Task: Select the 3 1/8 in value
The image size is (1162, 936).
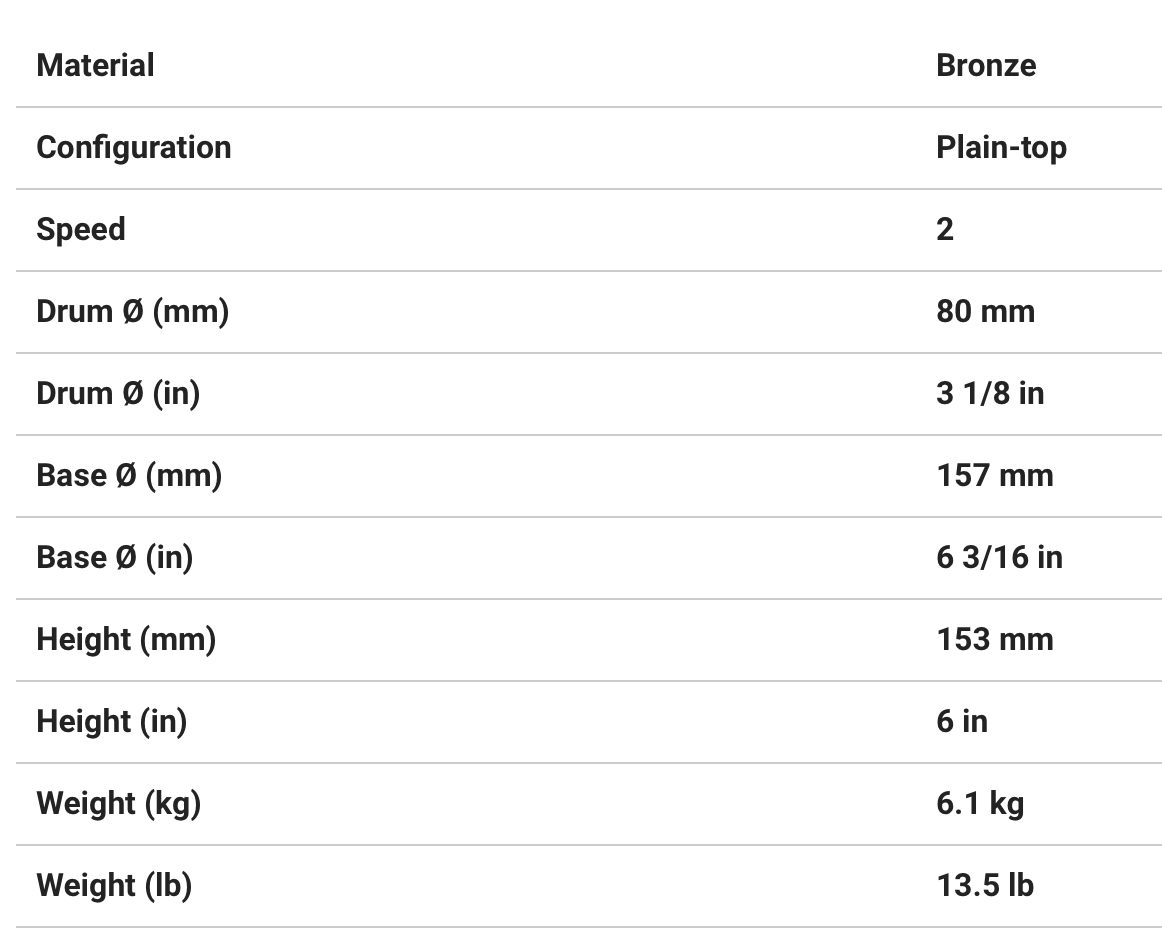Action: [x=989, y=394]
